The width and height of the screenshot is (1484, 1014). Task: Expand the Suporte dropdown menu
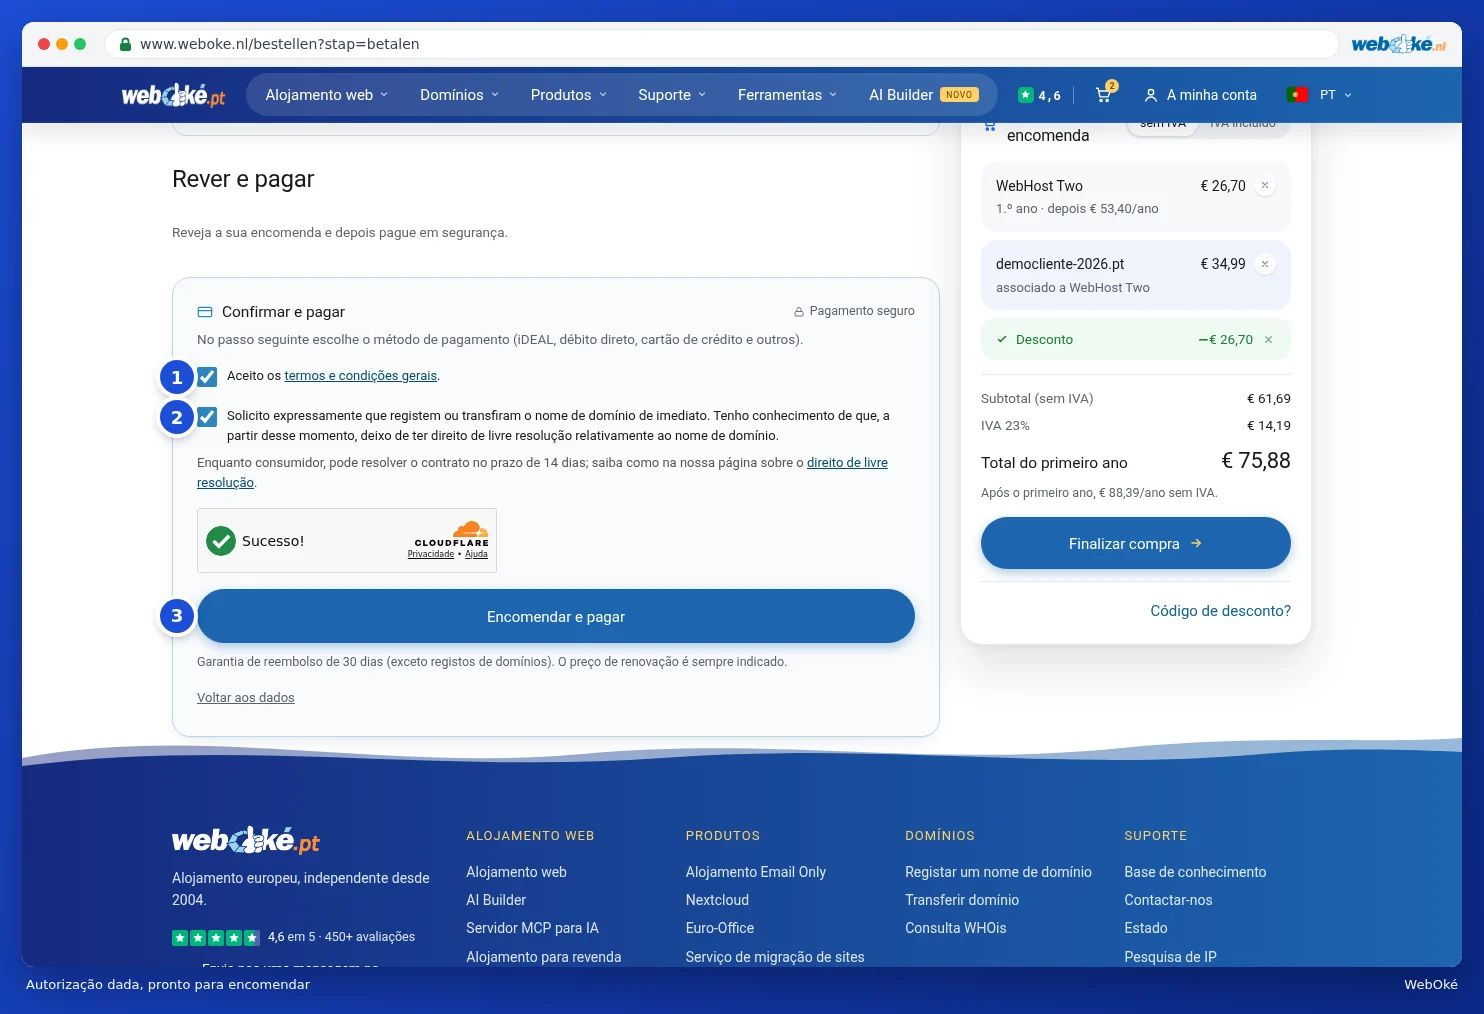pos(672,95)
